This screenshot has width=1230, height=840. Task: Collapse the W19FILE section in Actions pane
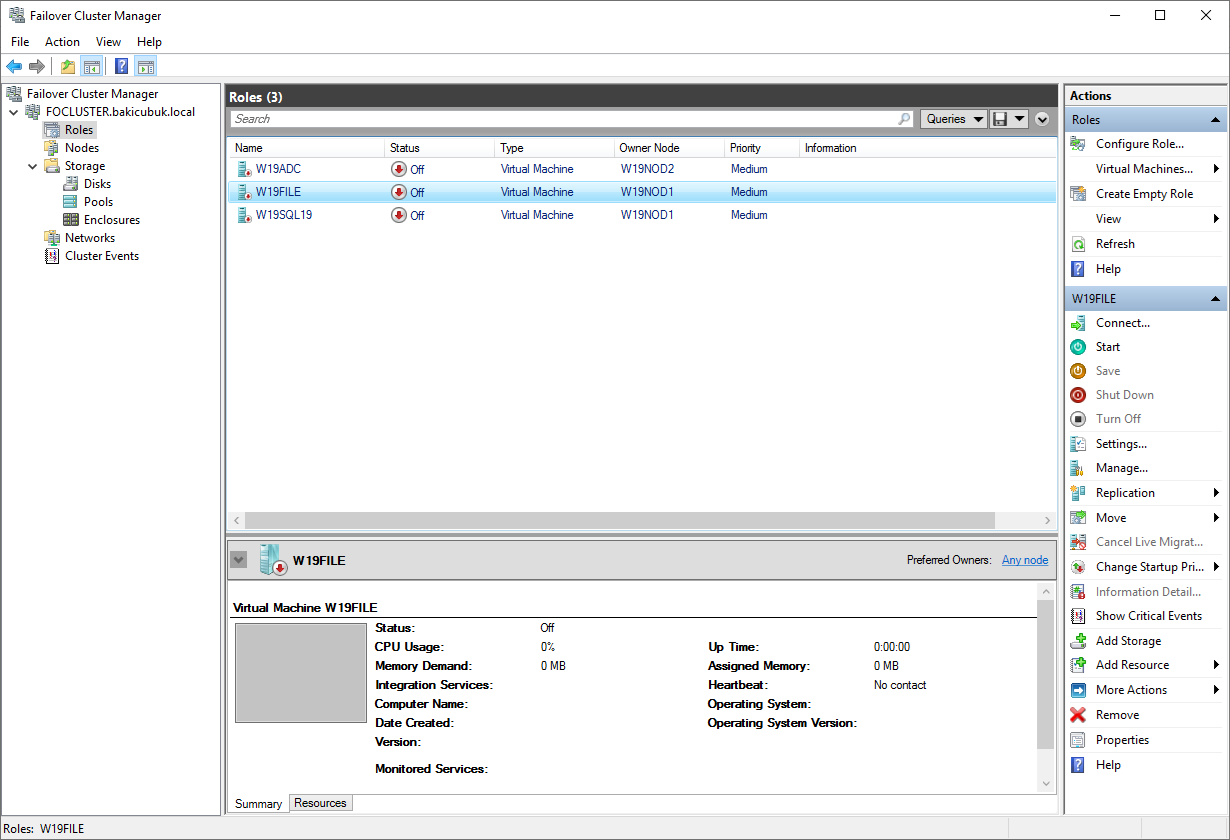(1216, 299)
